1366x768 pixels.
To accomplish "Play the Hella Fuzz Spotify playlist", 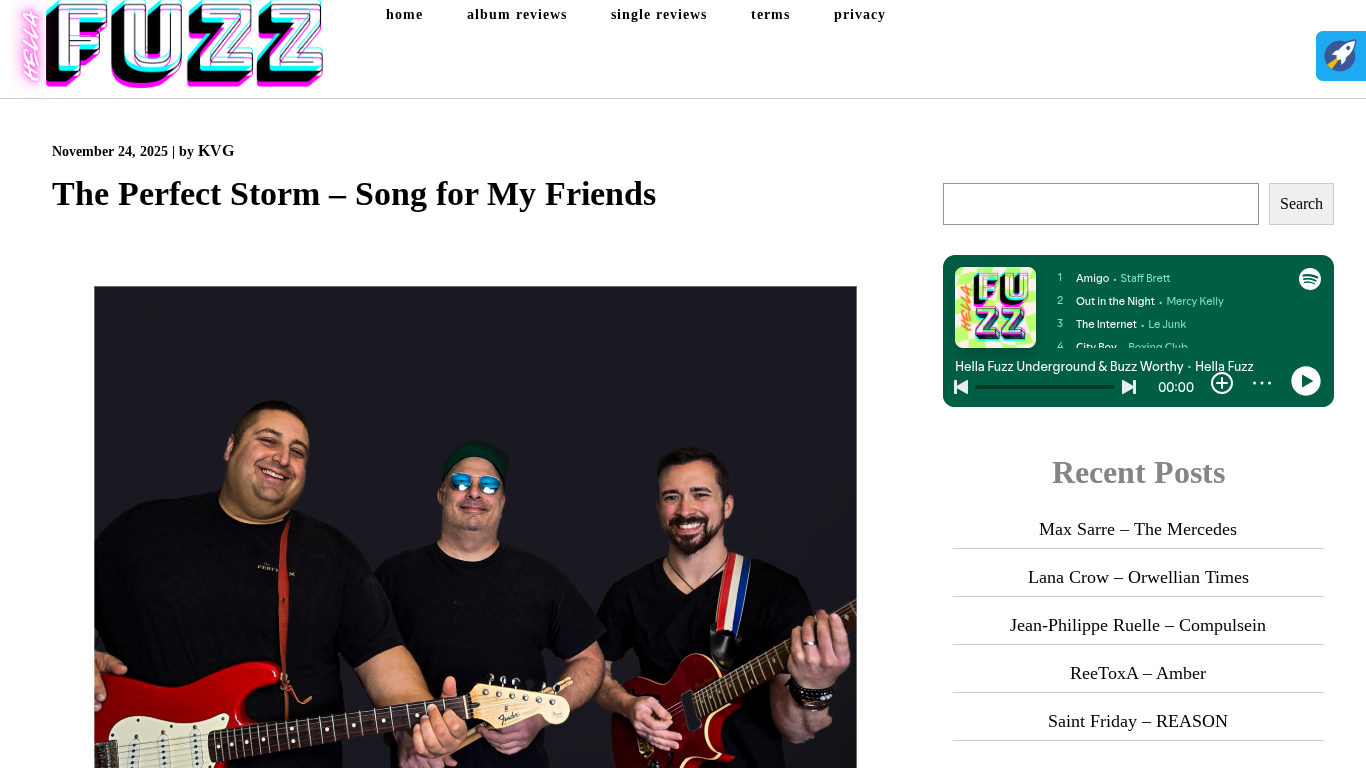I will pyautogui.click(x=1306, y=381).
